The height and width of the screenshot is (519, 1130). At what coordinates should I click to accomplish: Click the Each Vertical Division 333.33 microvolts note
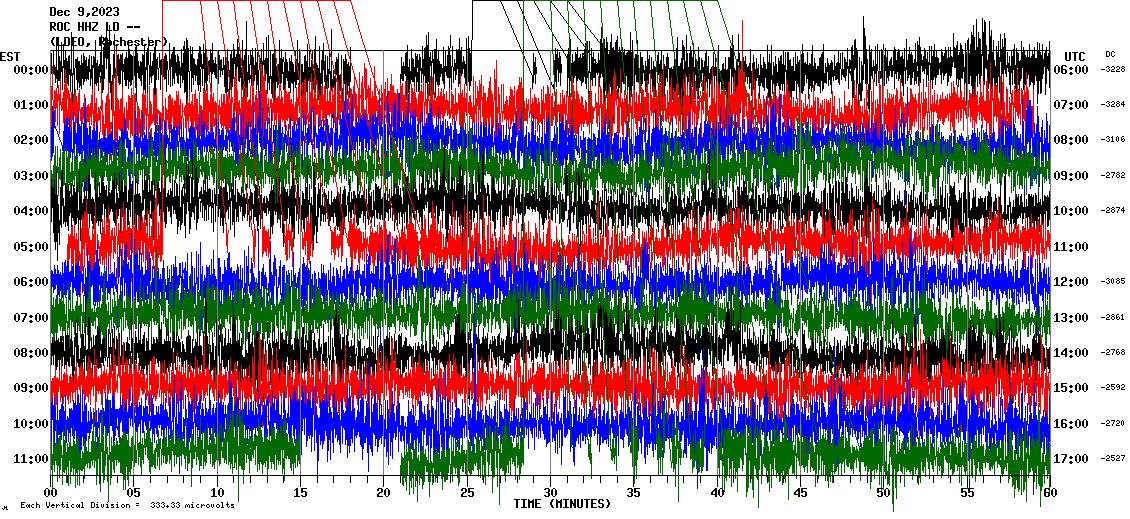coord(127,505)
